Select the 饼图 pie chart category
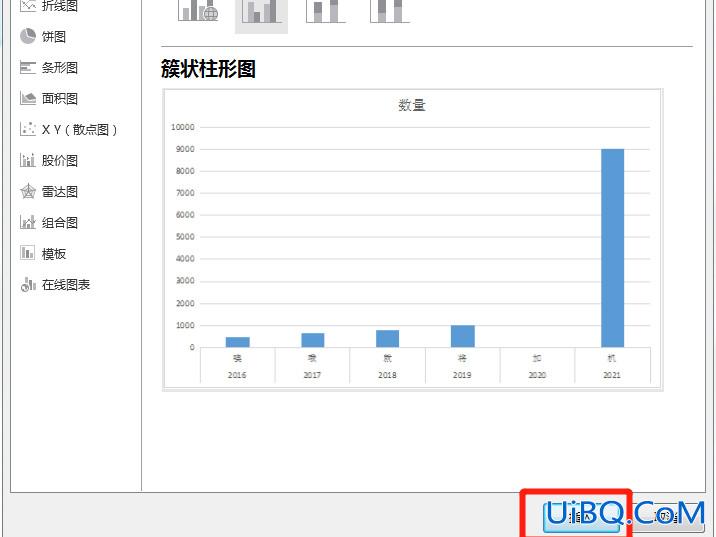 click(43, 37)
